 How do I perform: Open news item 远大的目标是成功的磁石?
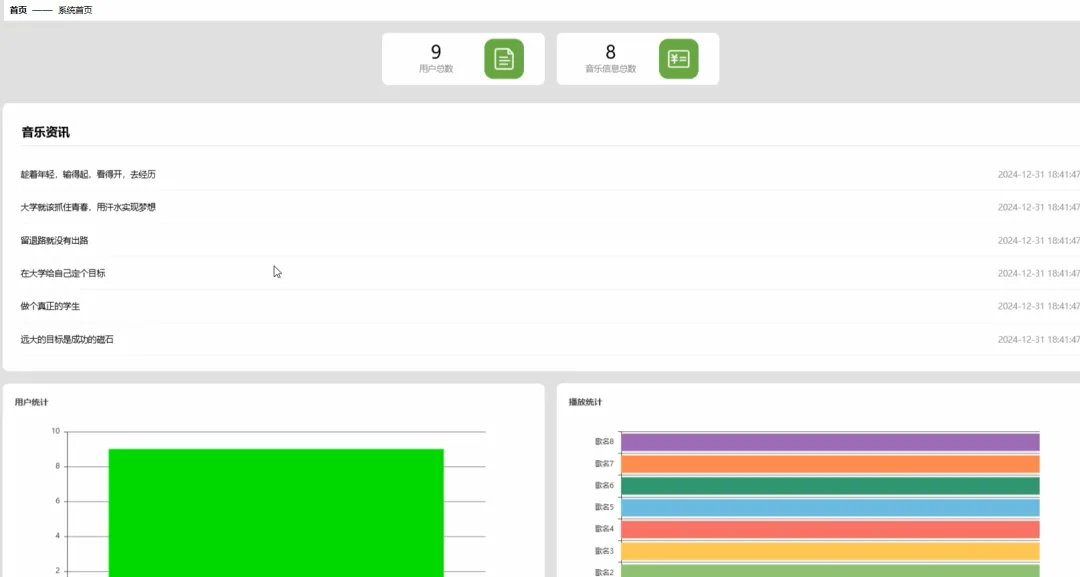tap(67, 339)
